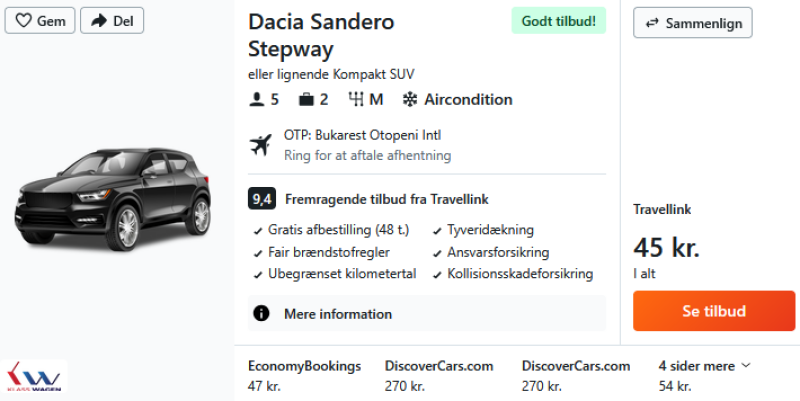Click the compare arrows icon

tap(653, 23)
